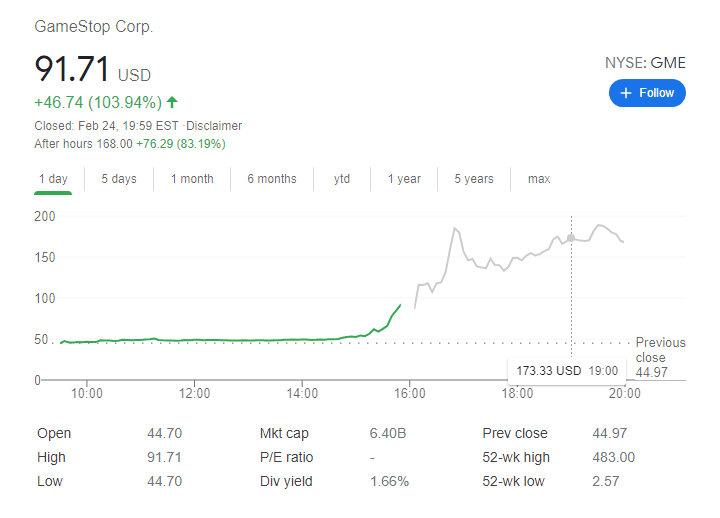
Task: Click the green intraday price line
Action: click(x=200, y=340)
